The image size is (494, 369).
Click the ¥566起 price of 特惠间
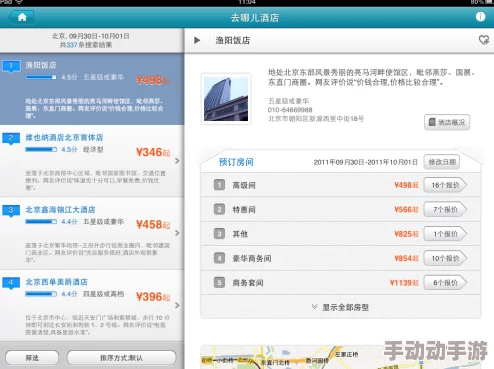pyautogui.click(x=406, y=209)
